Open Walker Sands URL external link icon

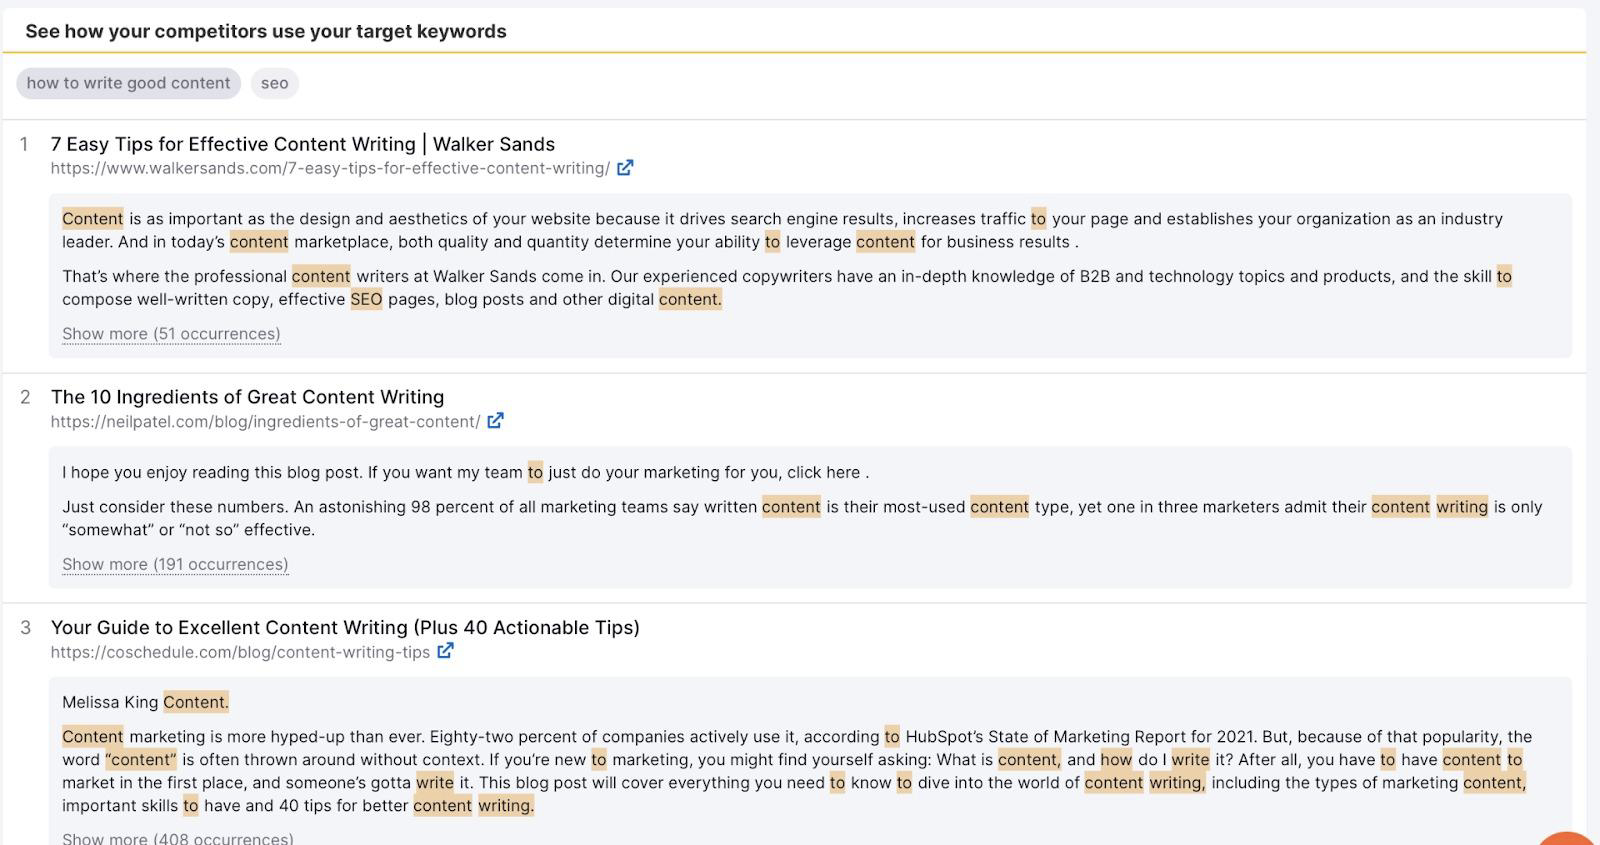(x=625, y=168)
